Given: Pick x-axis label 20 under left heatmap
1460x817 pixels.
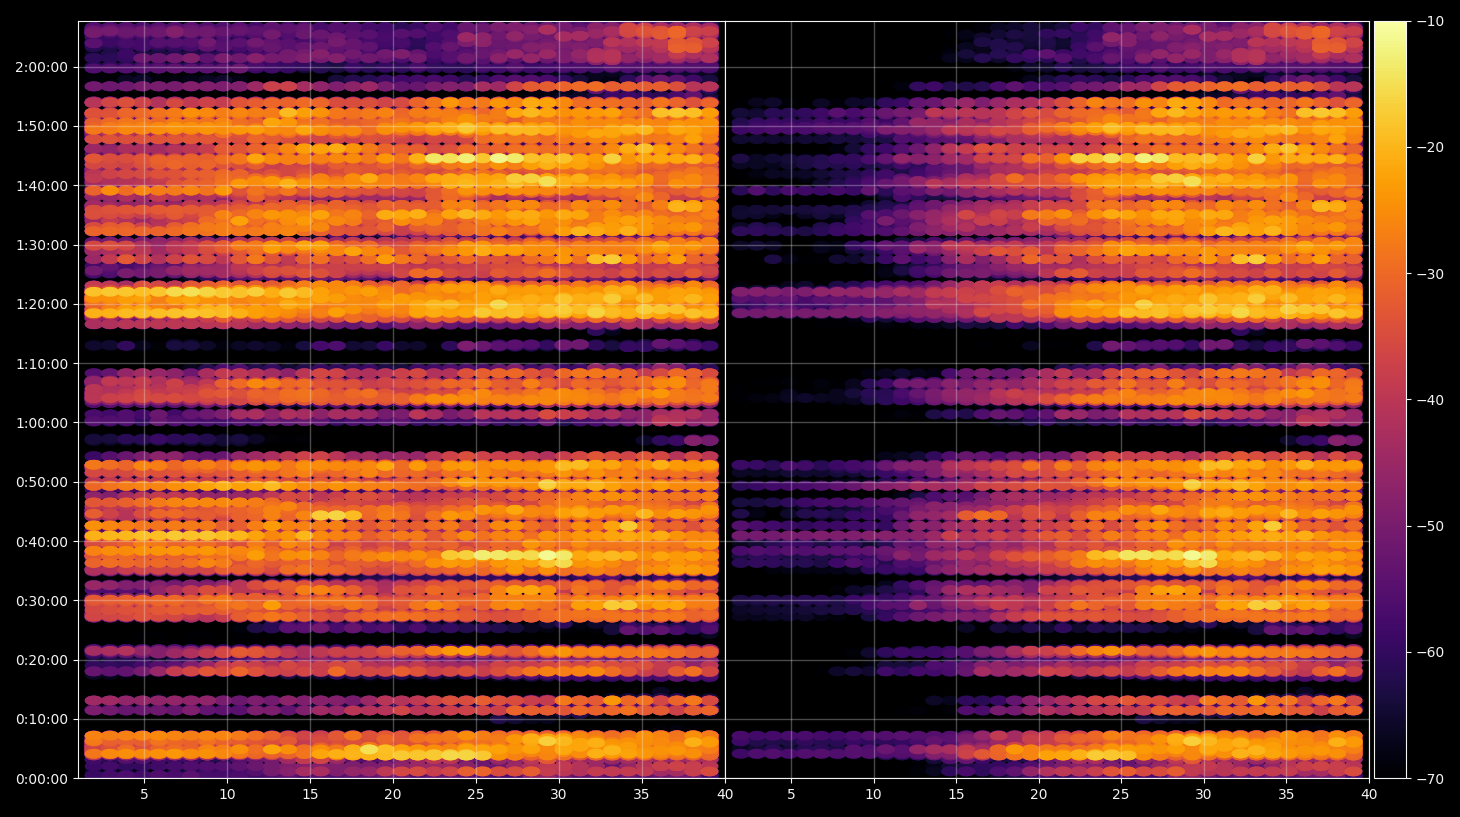Looking at the screenshot, I should coord(393,795).
